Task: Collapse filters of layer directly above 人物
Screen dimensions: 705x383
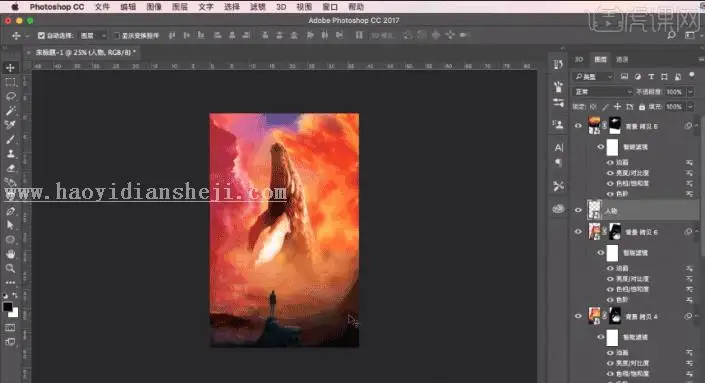Action: pyautogui.click(x=696, y=125)
